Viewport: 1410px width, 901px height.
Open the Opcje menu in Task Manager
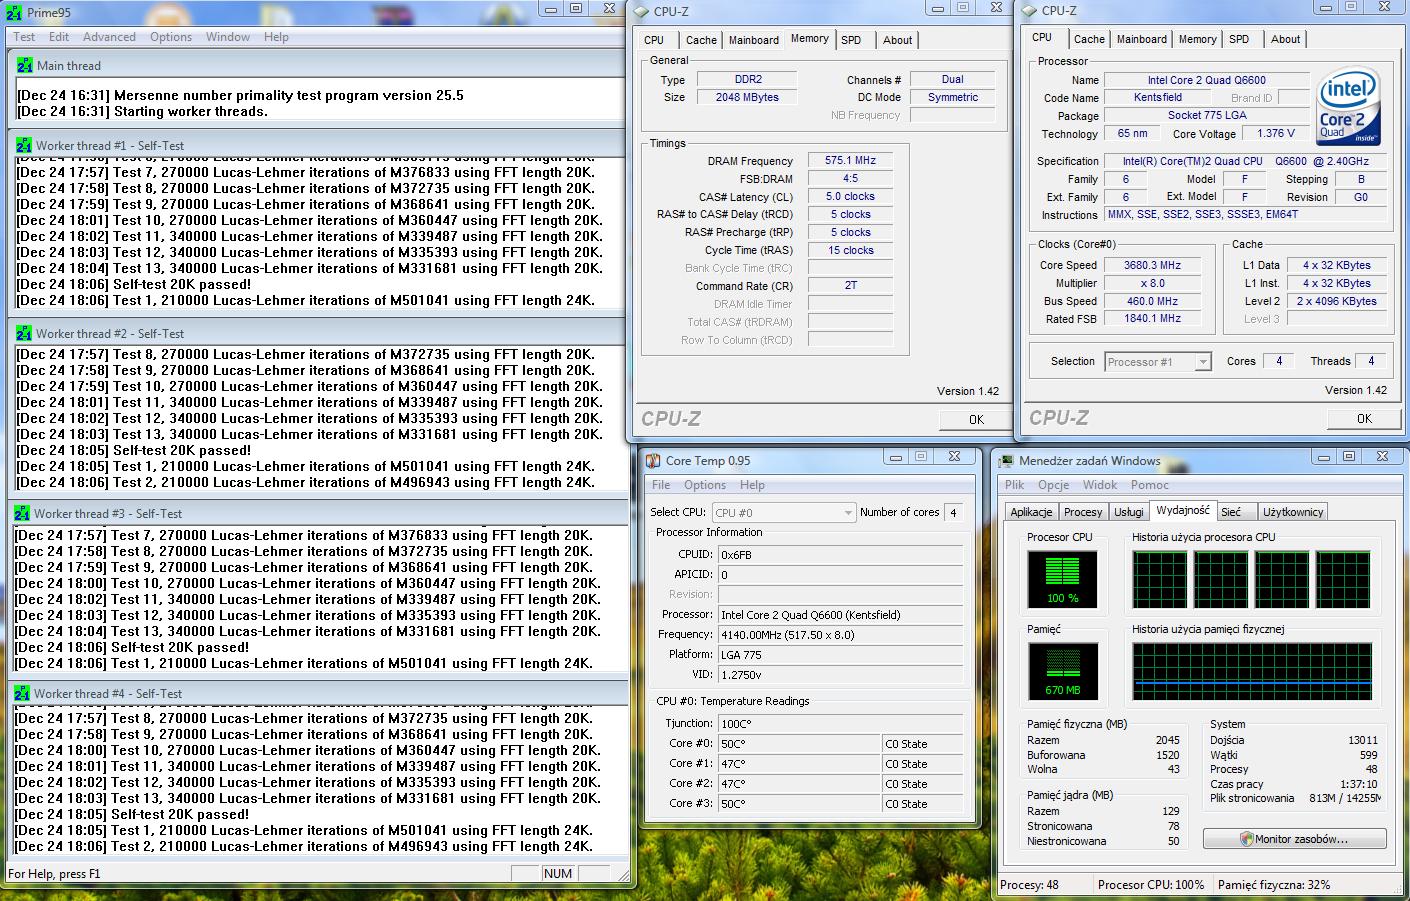click(1053, 485)
